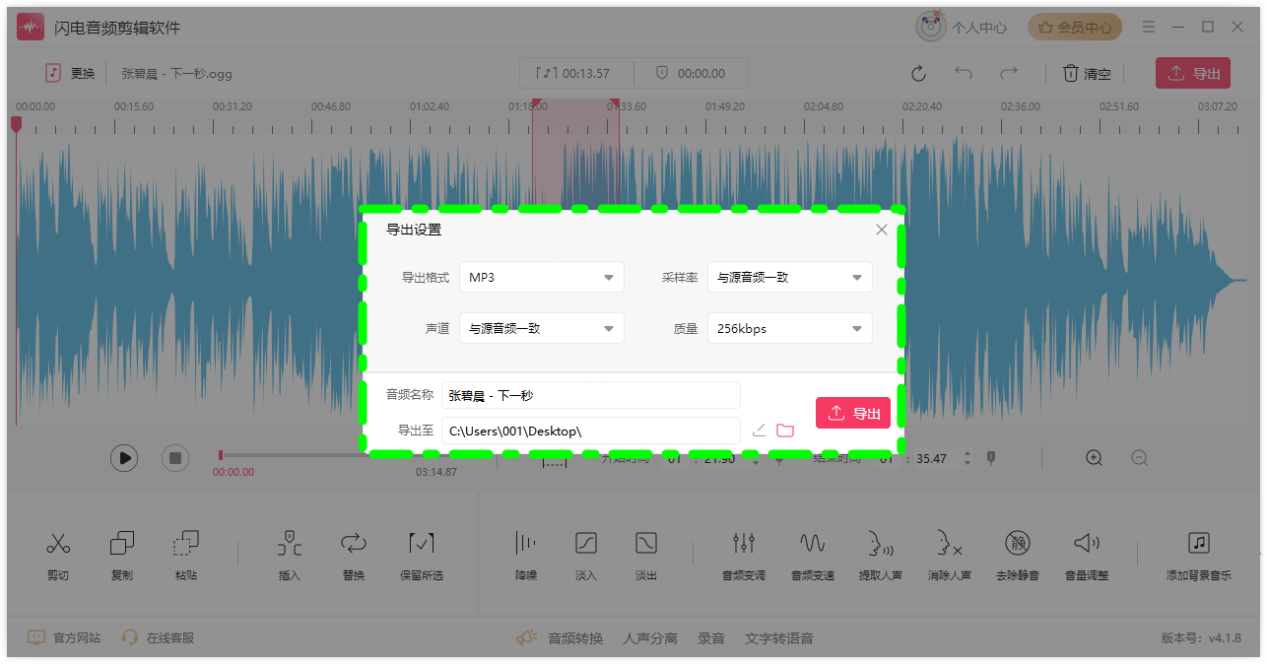1267x664 pixels.
Task: Choose the Copy (复制) tool
Action: click(x=122, y=556)
